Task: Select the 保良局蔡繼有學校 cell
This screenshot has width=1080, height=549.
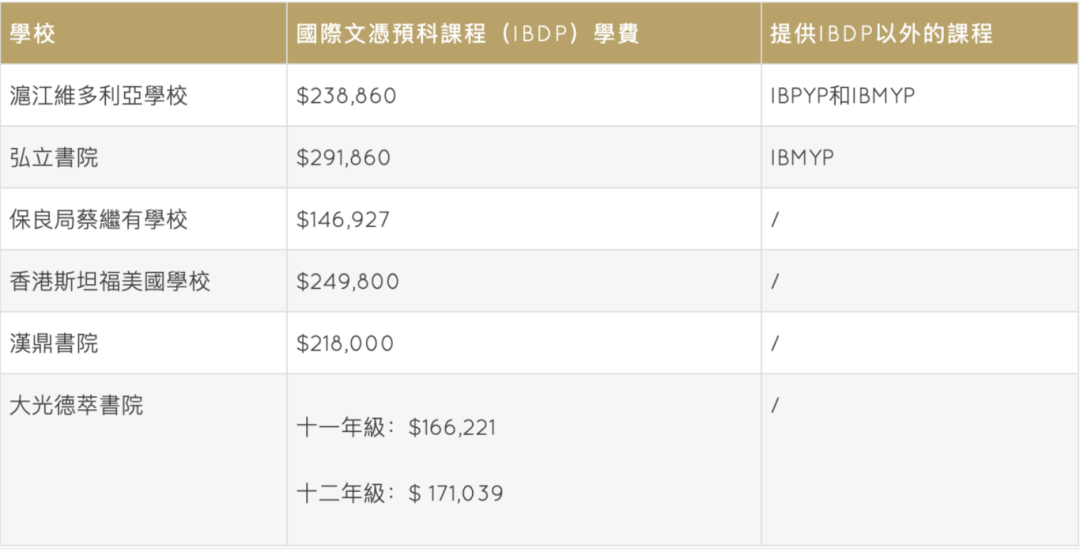Action: coord(98,220)
